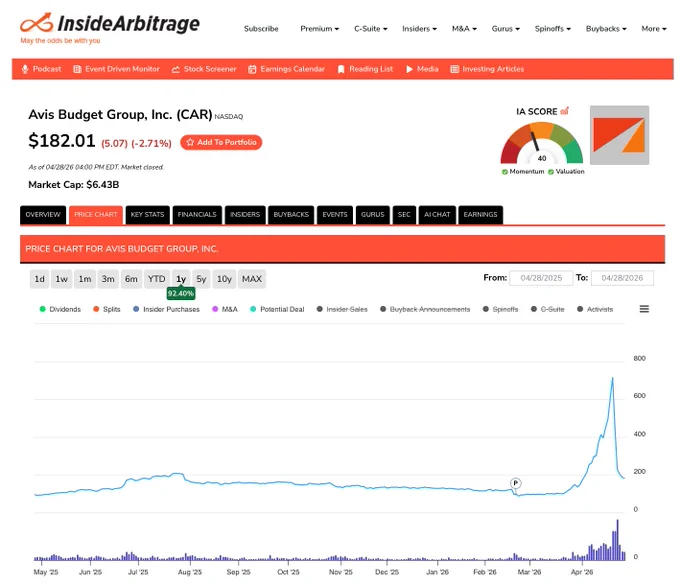Click the Earnings Calendar icon
Viewport: 680px width, 585px height.
(x=252, y=69)
